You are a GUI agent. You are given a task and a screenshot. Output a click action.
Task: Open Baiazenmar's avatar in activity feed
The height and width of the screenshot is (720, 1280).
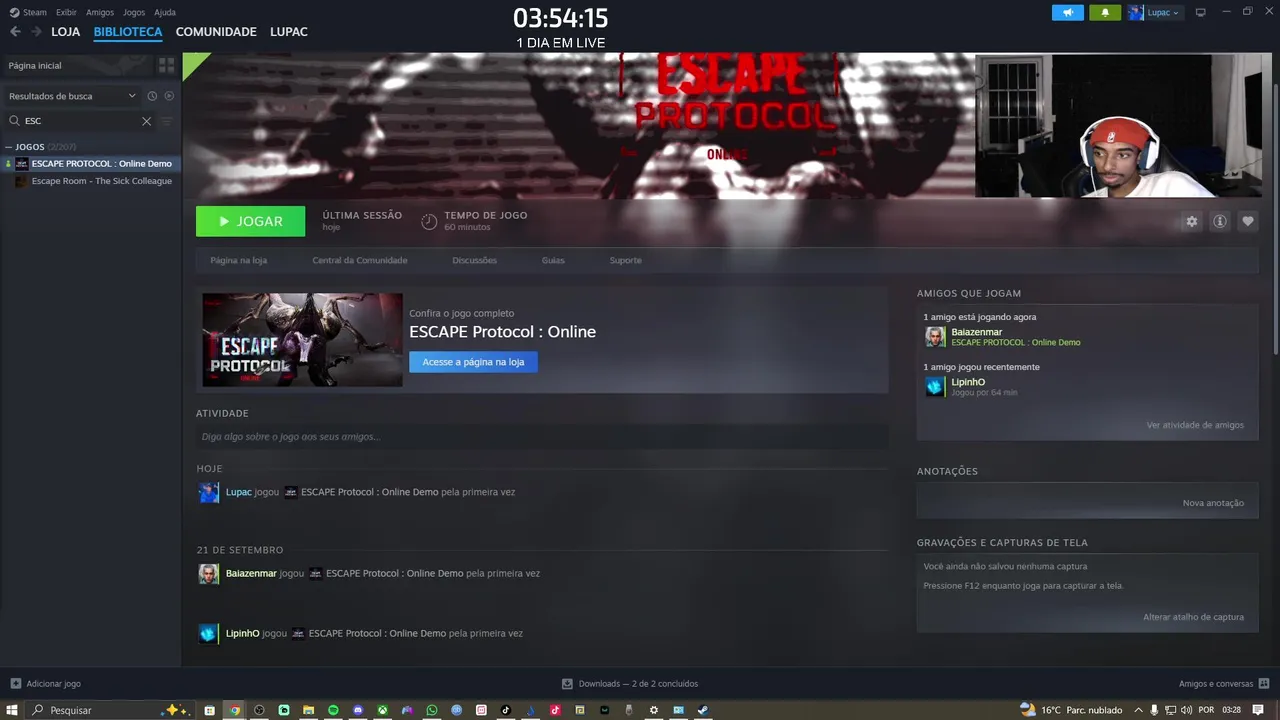pyautogui.click(x=208, y=574)
